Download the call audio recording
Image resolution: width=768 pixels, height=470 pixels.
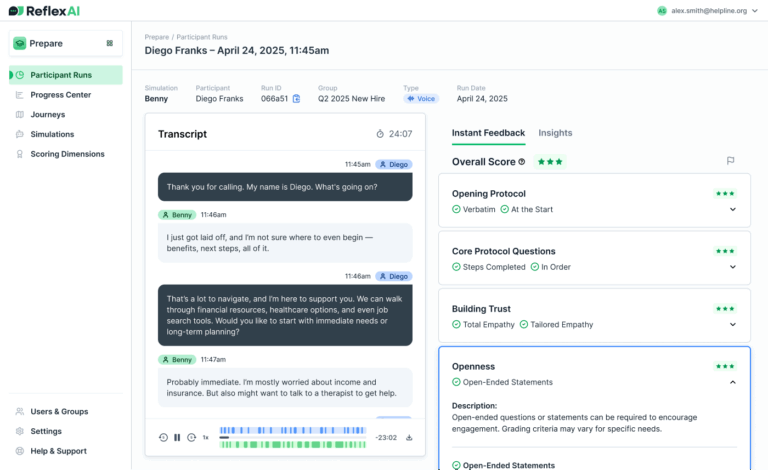click(x=409, y=437)
